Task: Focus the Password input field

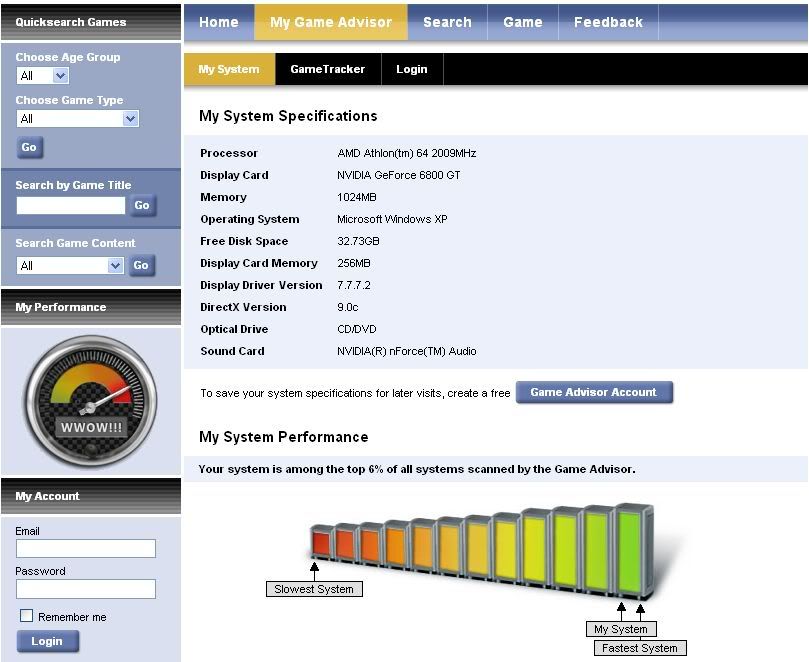Action: tap(86, 589)
